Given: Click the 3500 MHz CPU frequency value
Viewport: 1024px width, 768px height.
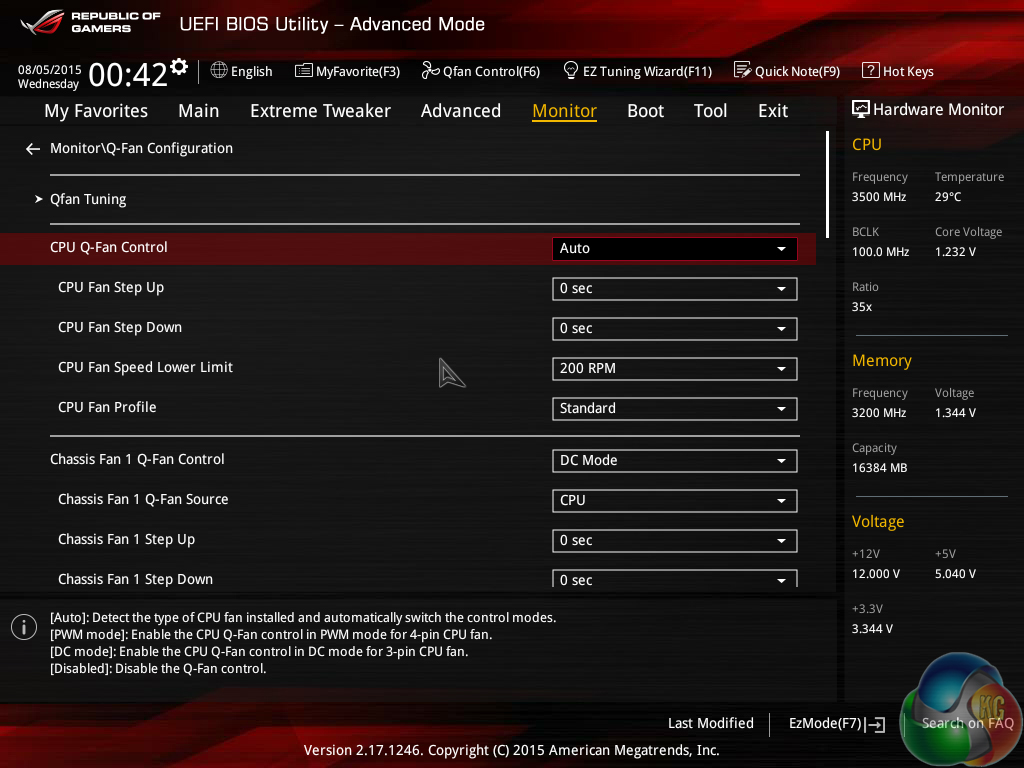Looking at the screenshot, I should pyautogui.click(x=878, y=197).
